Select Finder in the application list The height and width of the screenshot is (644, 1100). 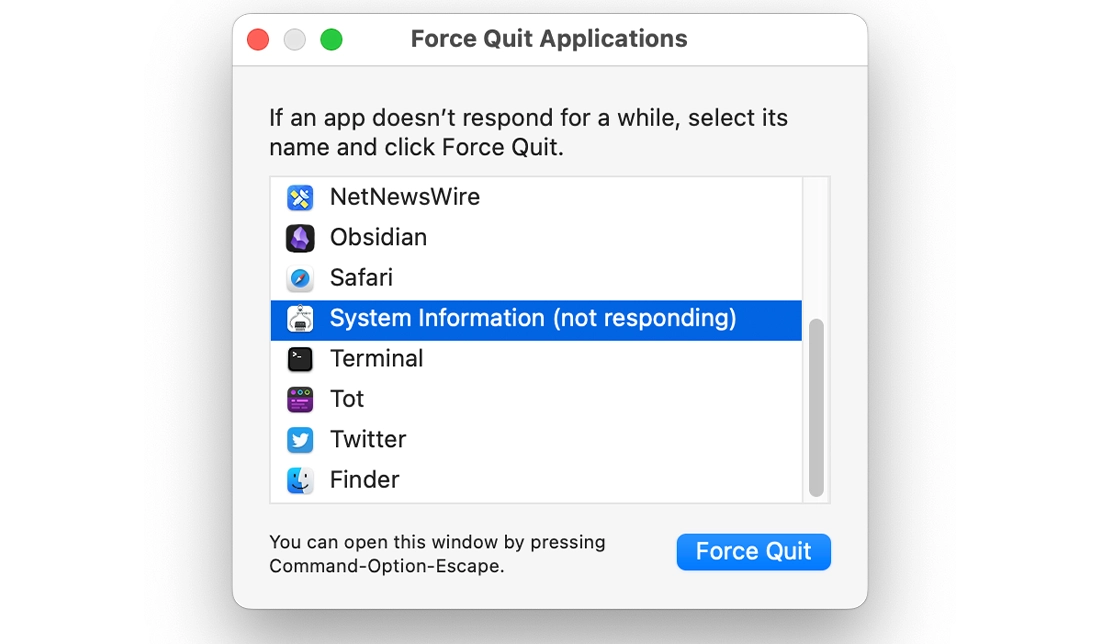pos(450,479)
